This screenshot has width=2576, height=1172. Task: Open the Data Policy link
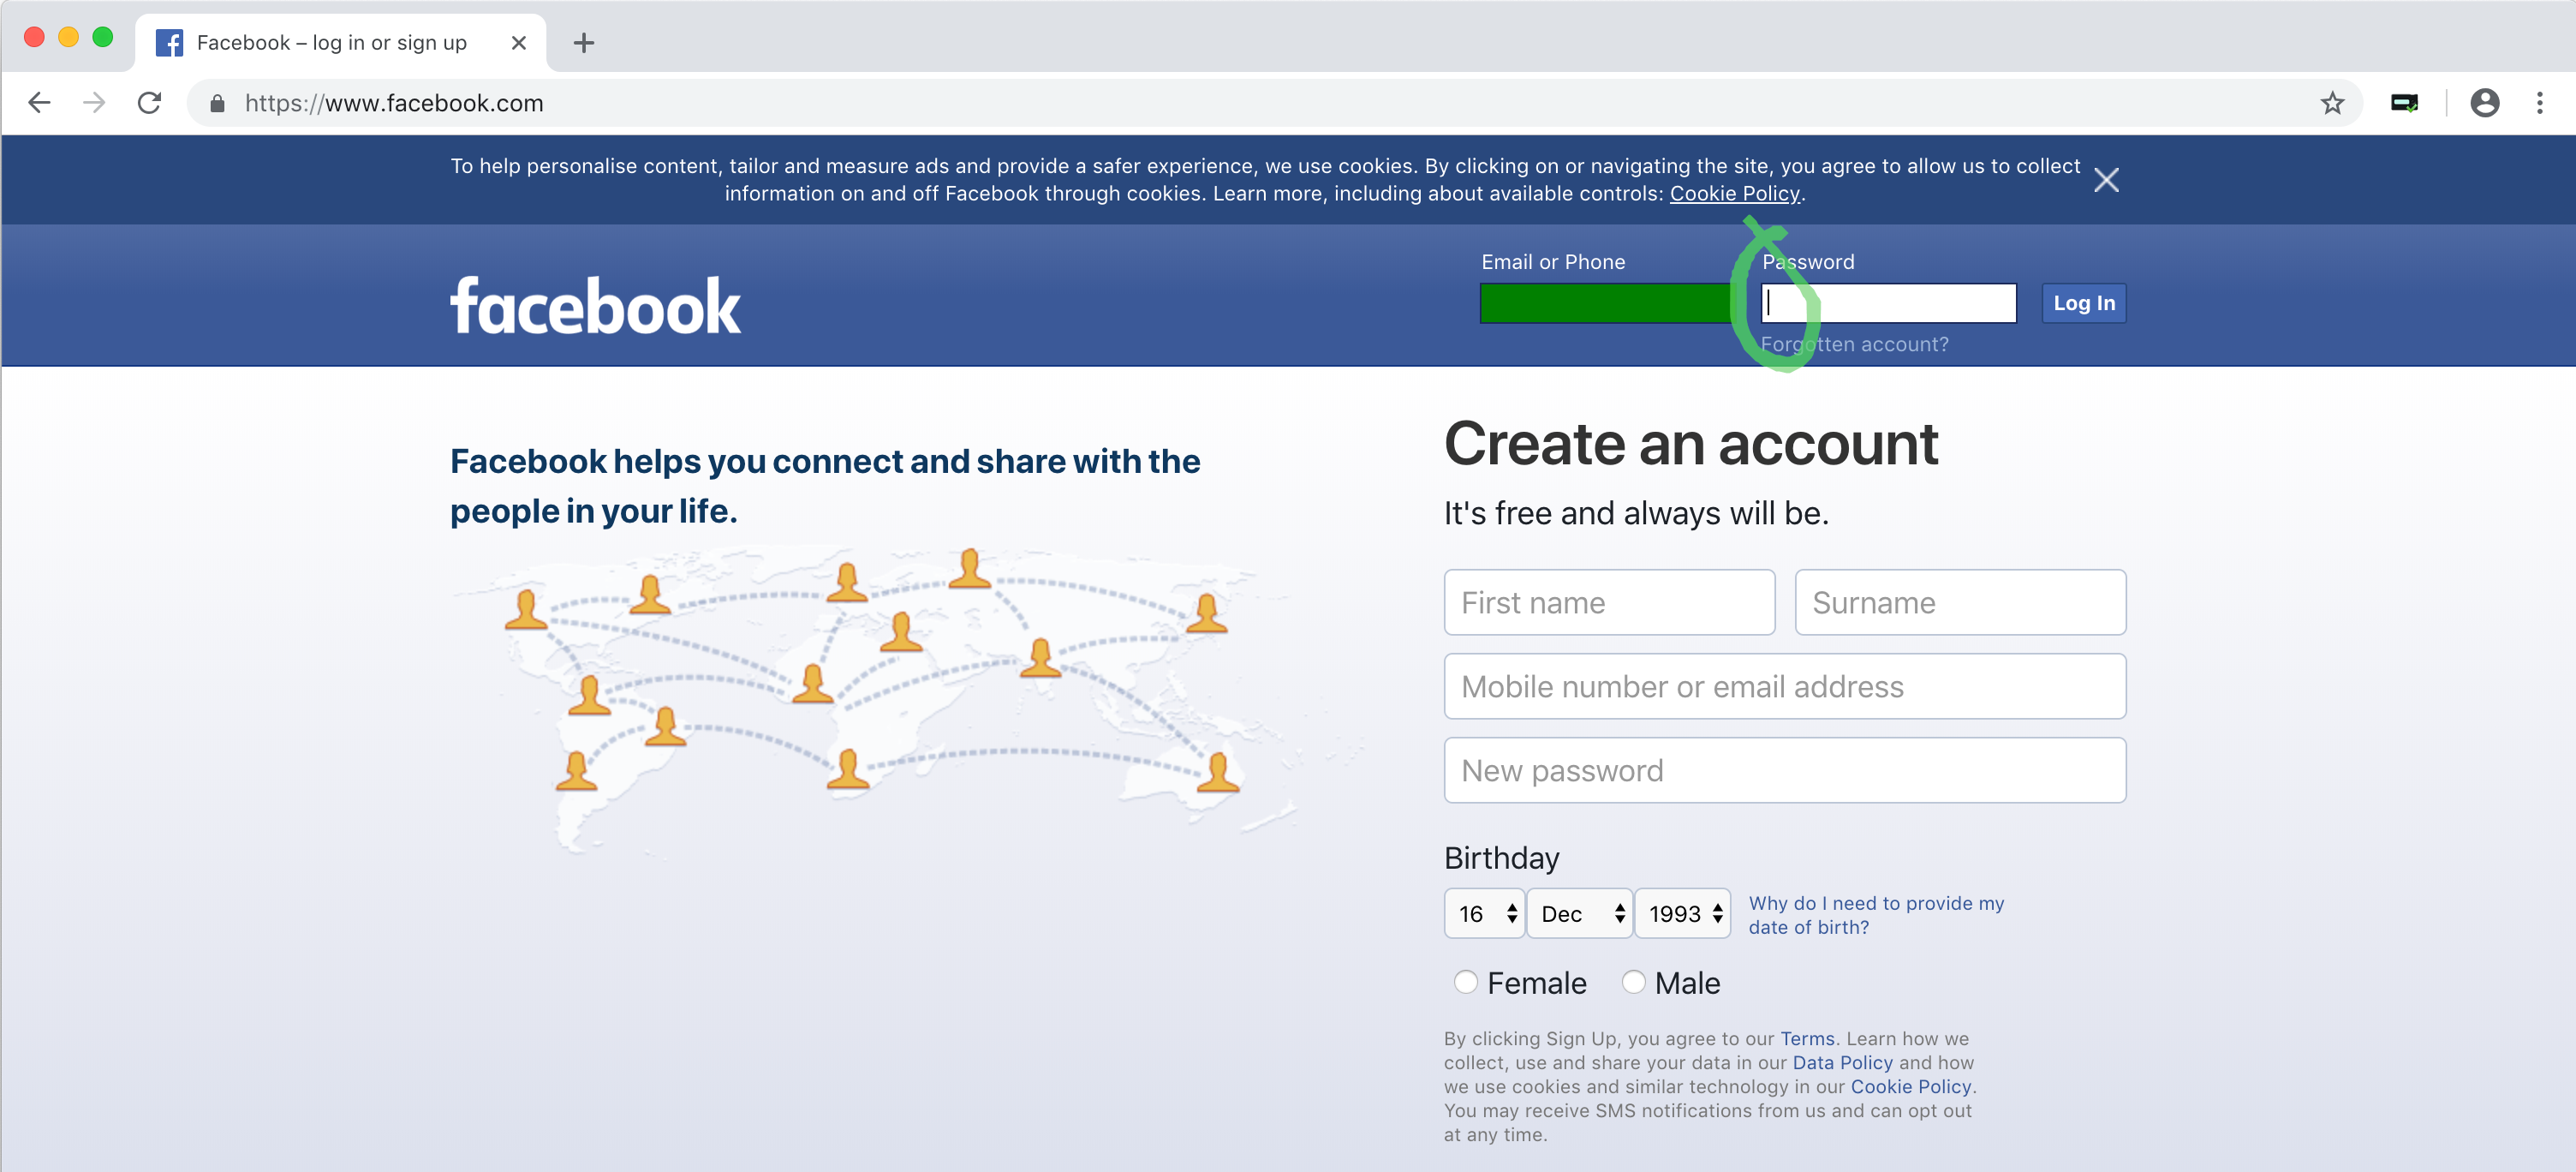1842,1062
